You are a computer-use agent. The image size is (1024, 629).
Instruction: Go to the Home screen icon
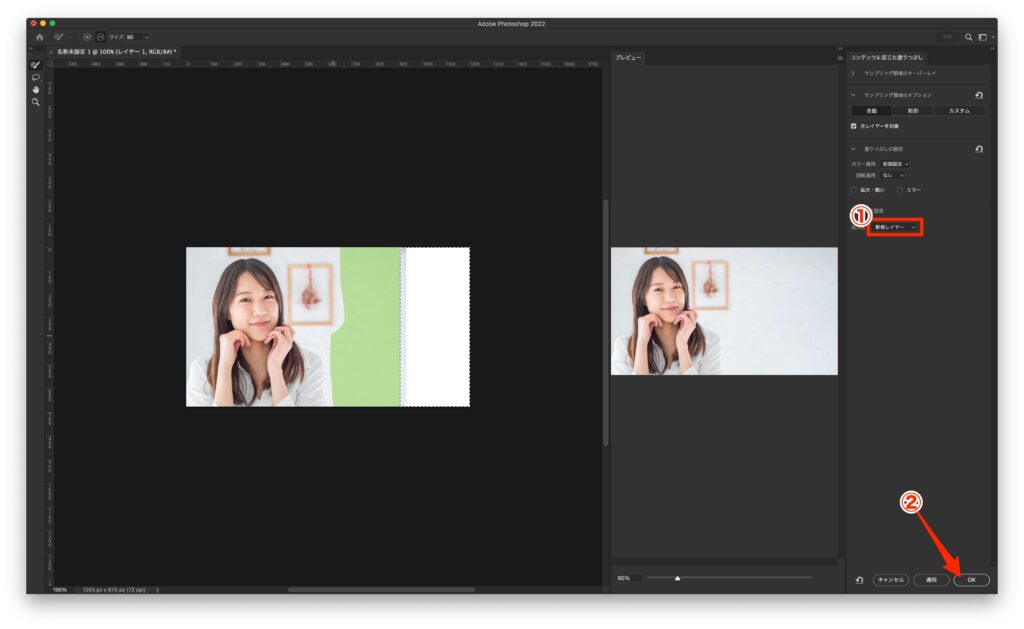[x=39, y=37]
